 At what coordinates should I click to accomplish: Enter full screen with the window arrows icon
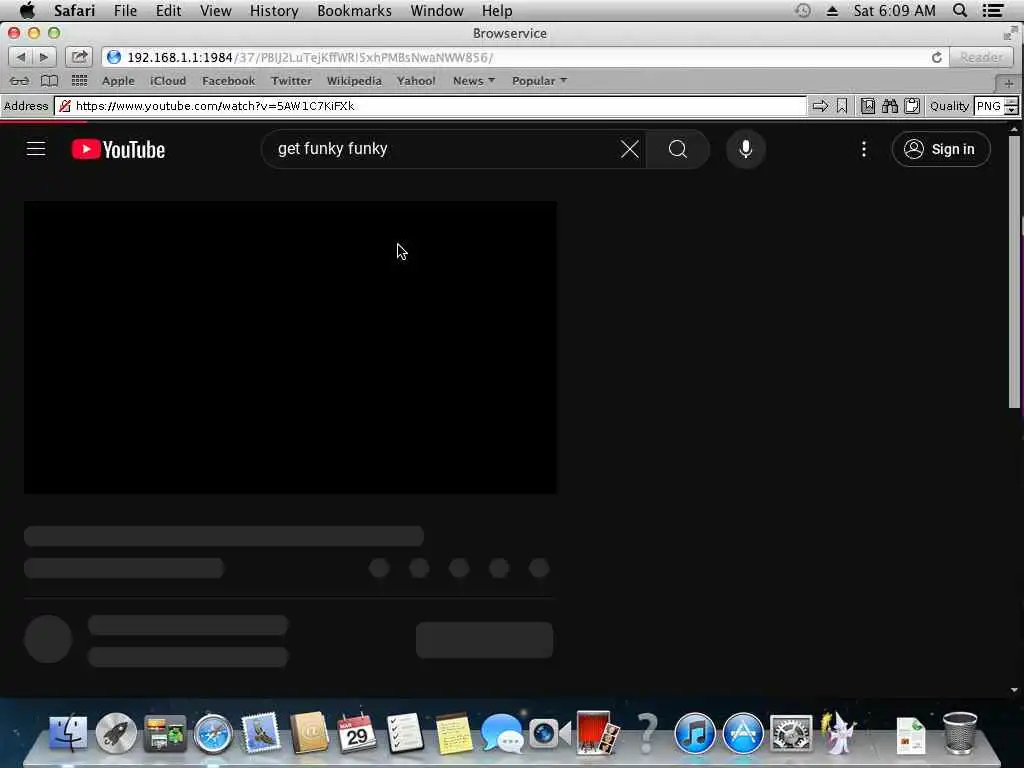coord(1010,33)
